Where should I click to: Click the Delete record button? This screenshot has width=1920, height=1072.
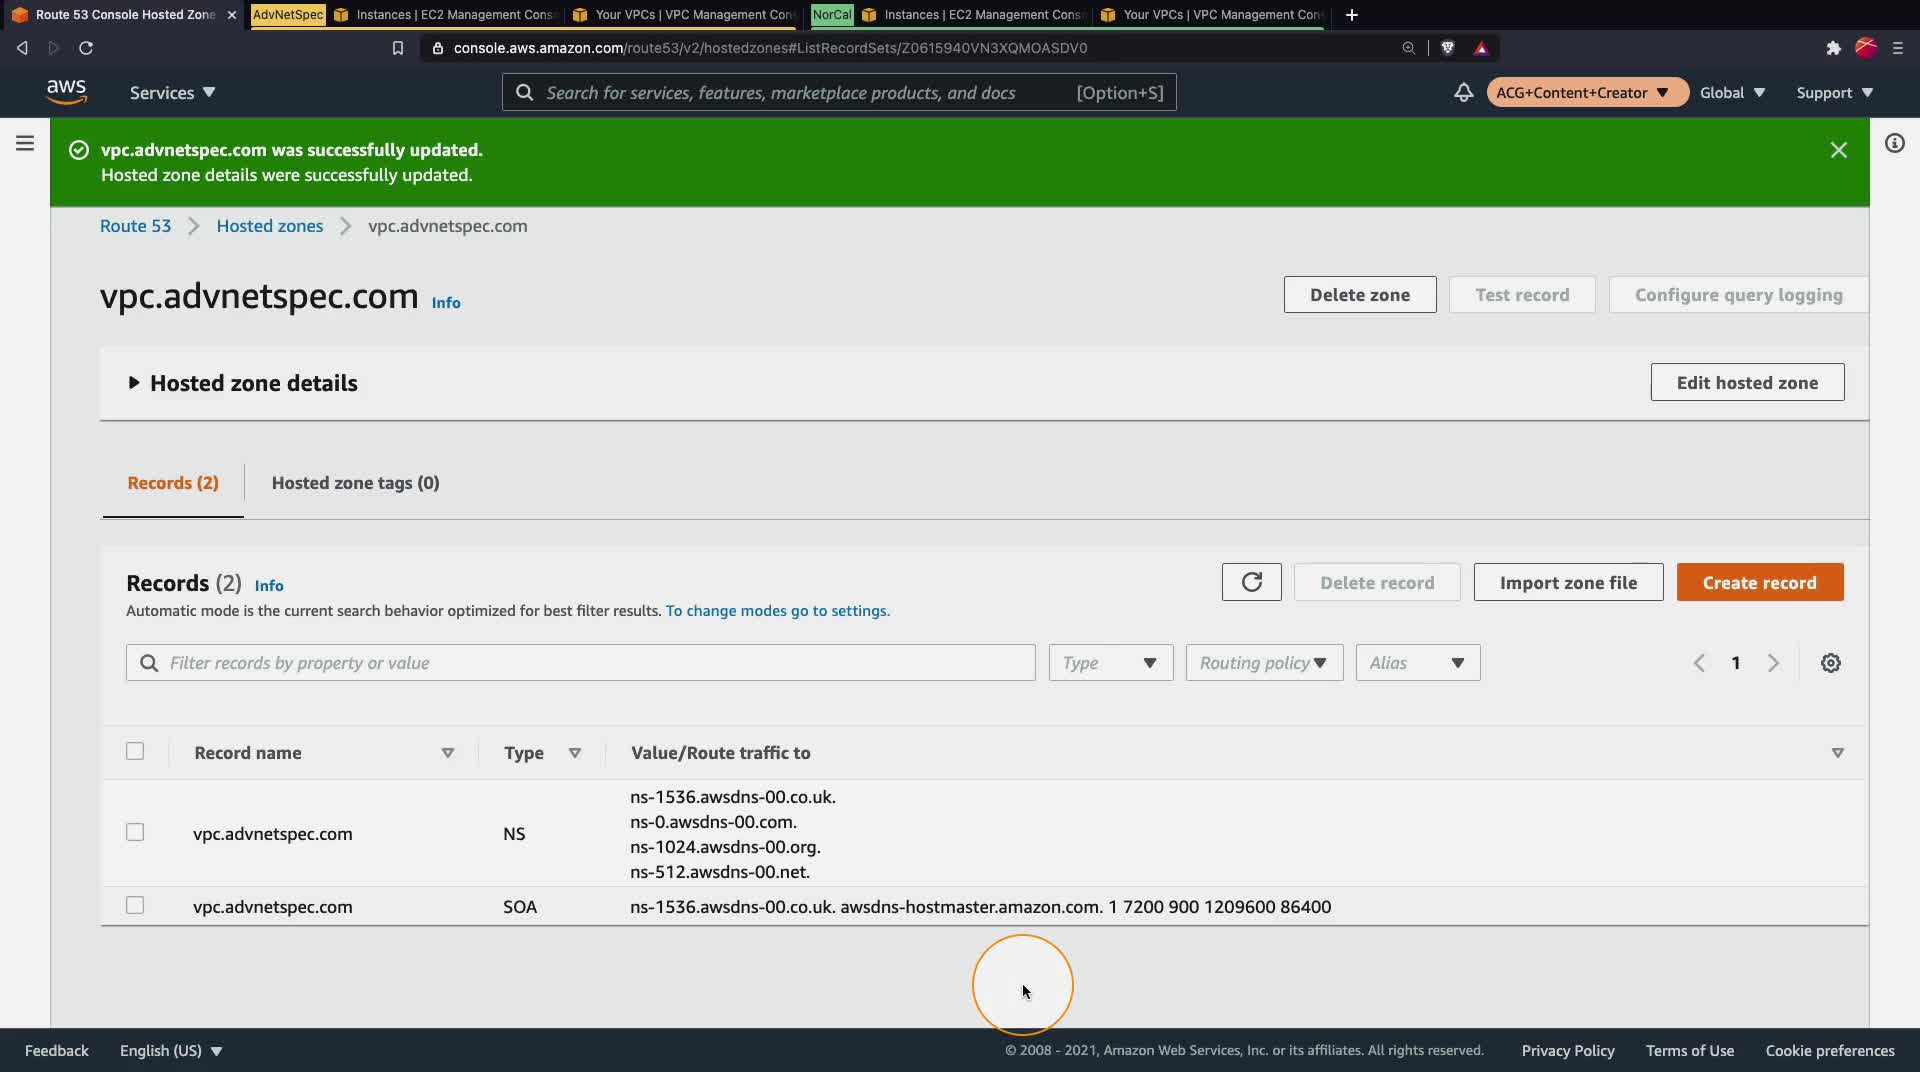click(x=1376, y=582)
